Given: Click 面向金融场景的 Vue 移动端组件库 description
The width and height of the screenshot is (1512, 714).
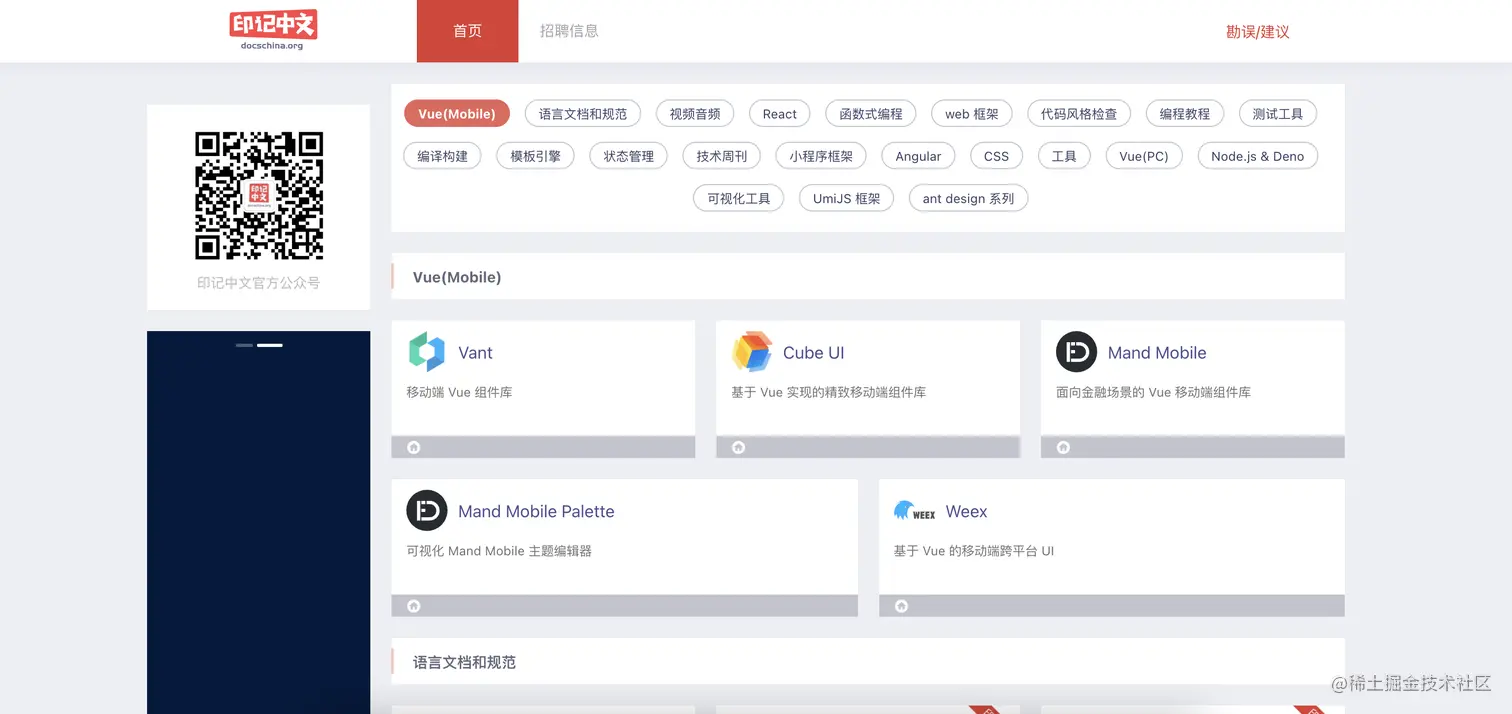Looking at the screenshot, I should tap(1153, 392).
